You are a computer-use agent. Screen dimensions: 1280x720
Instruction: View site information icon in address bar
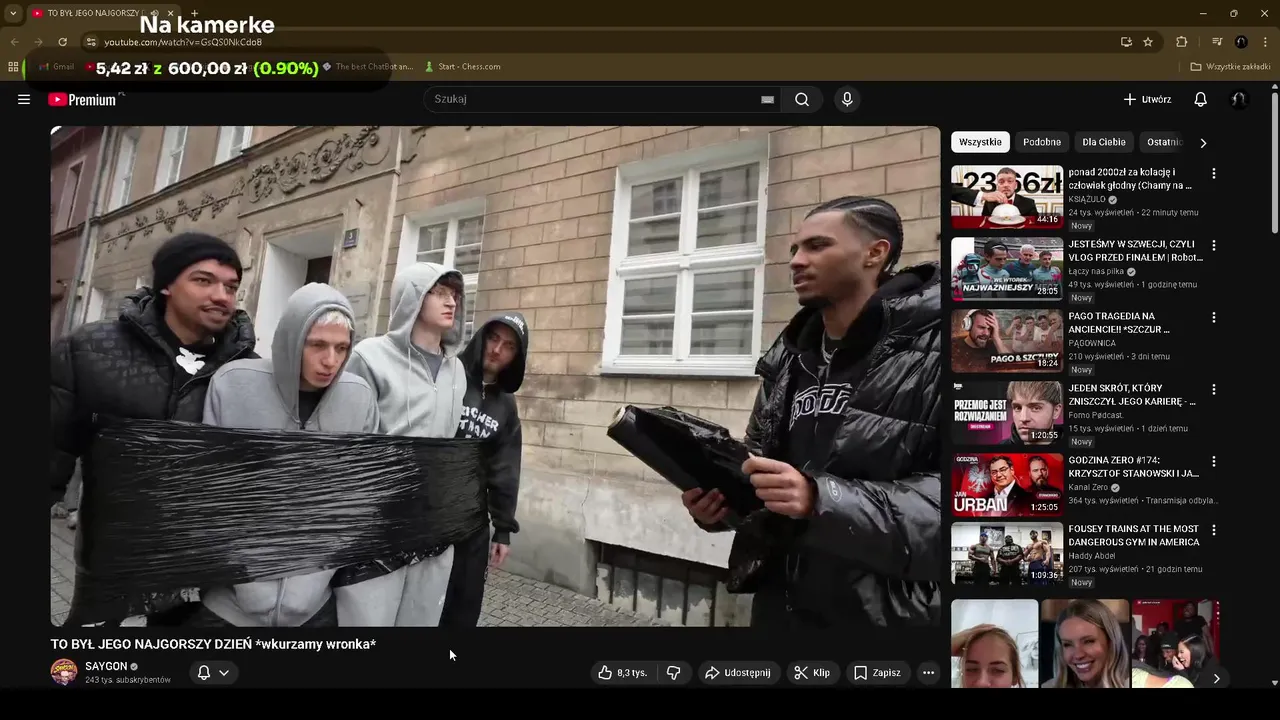point(91,42)
